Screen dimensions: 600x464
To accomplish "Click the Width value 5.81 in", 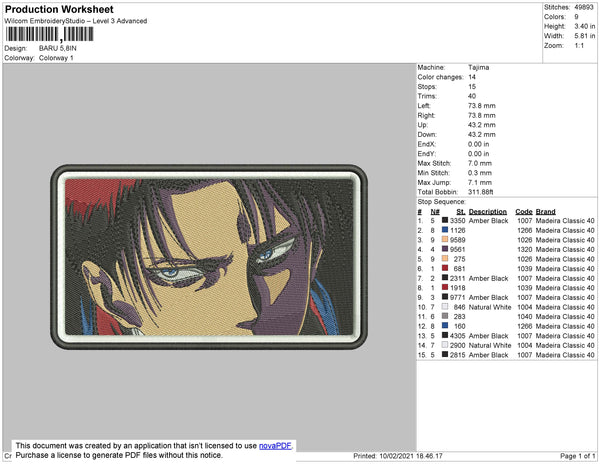I will click(x=585, y=36).
